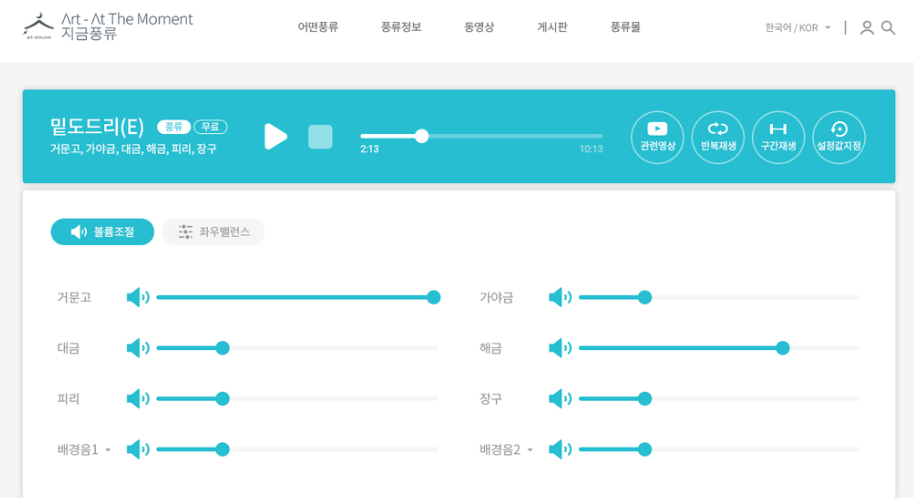
Task: Expand the 배경음1 dropdown arrow
Action: pyautogui.click(x=108, y=450)
